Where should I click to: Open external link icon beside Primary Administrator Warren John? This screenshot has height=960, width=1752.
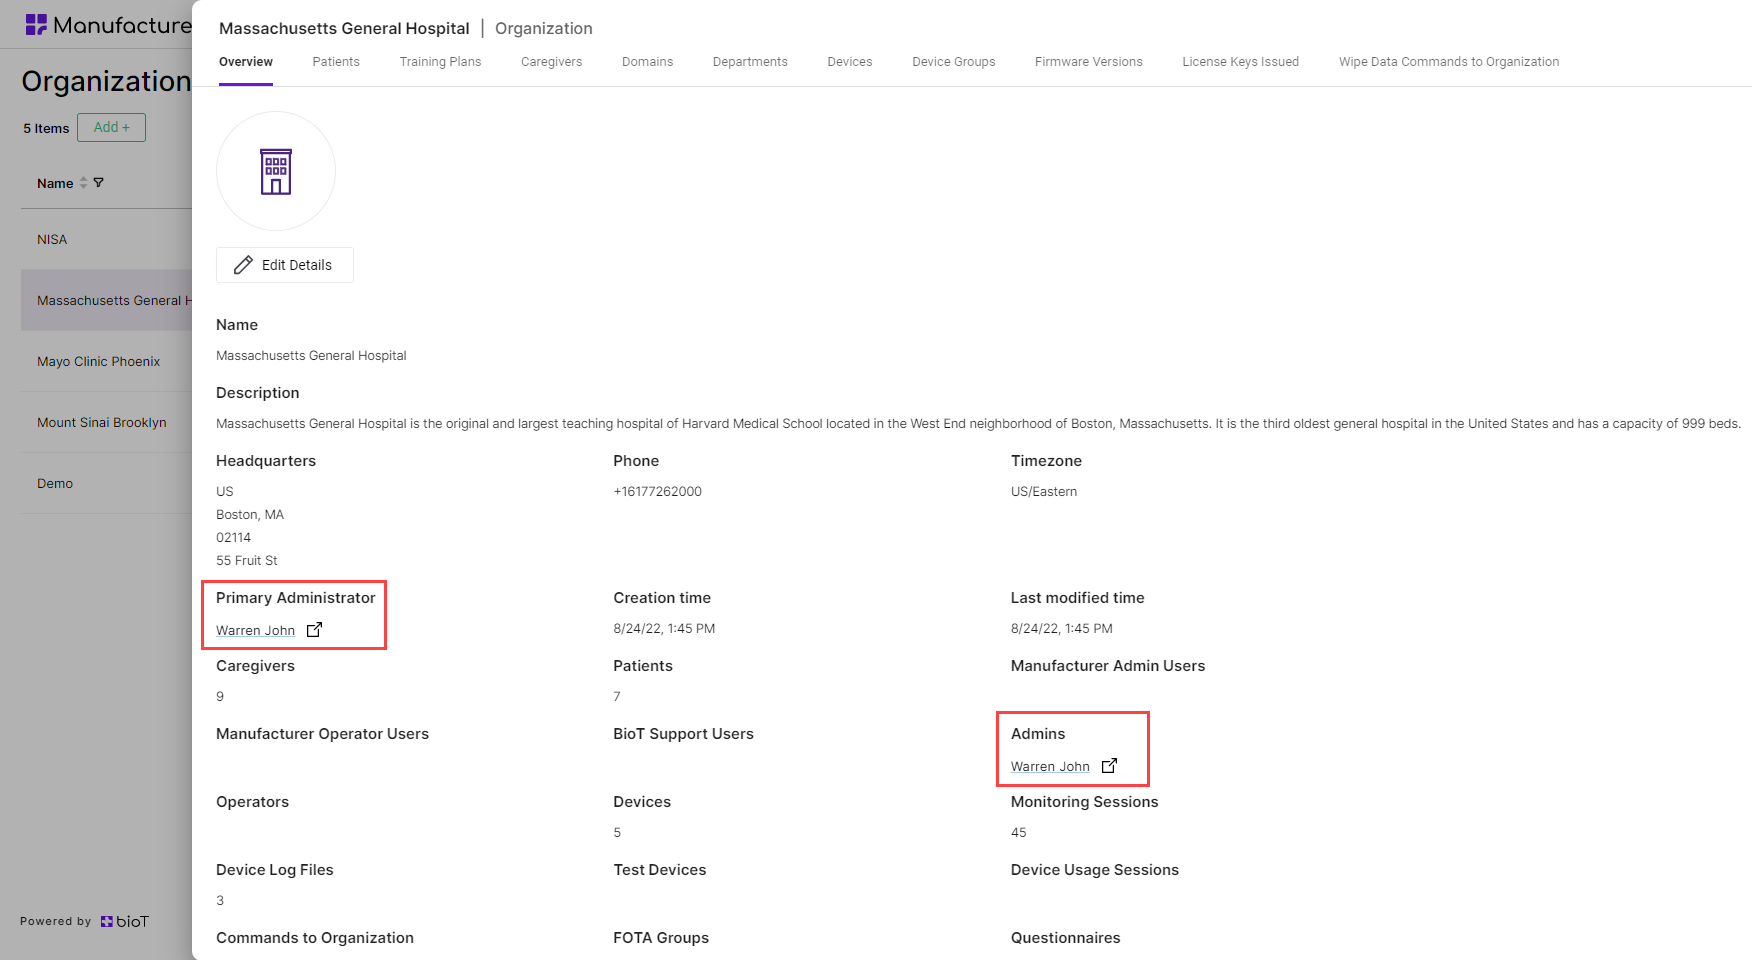click(x=314, y=630)
